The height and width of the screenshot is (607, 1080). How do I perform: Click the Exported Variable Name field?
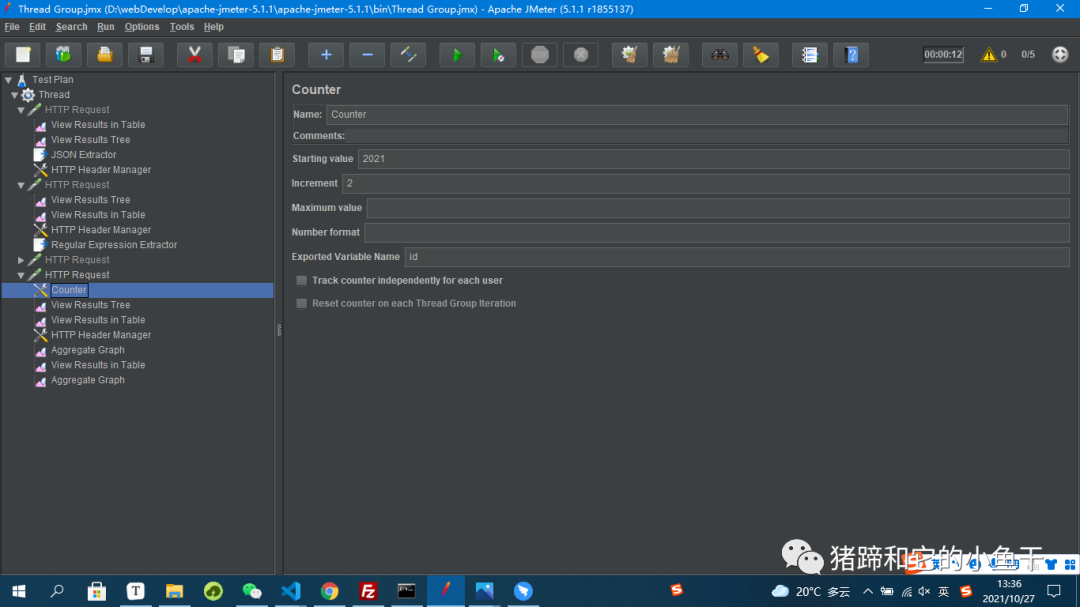pos(737,256)
